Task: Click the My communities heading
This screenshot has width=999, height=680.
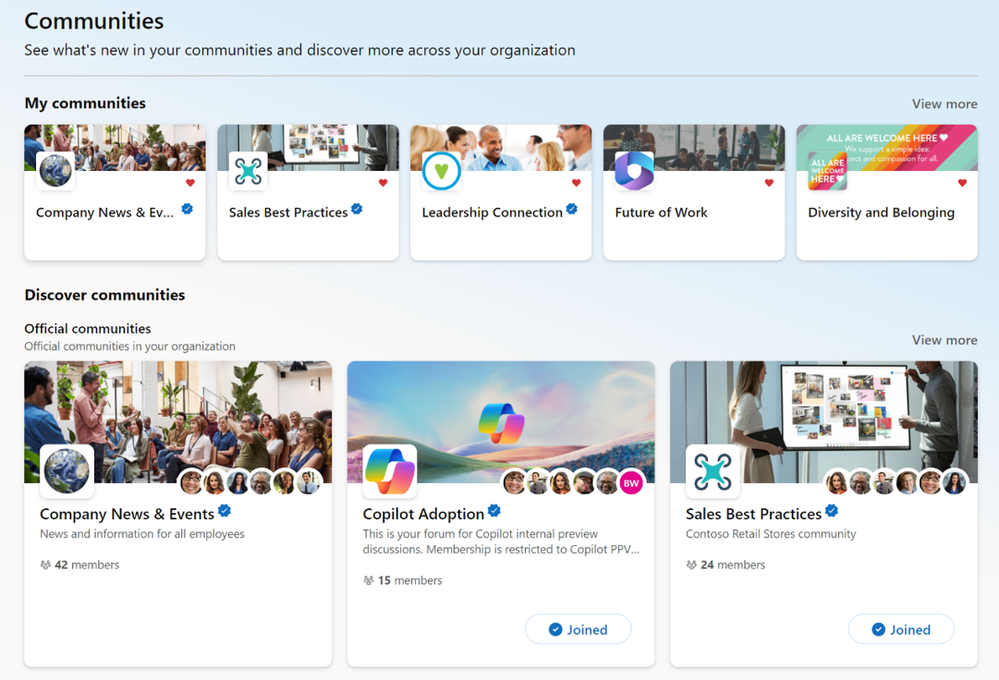Action: coord(85,103)
